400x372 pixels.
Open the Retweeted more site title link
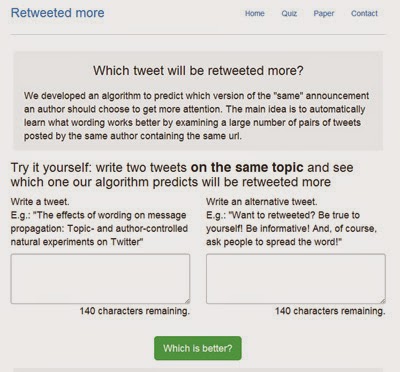[x=58, y=13]
